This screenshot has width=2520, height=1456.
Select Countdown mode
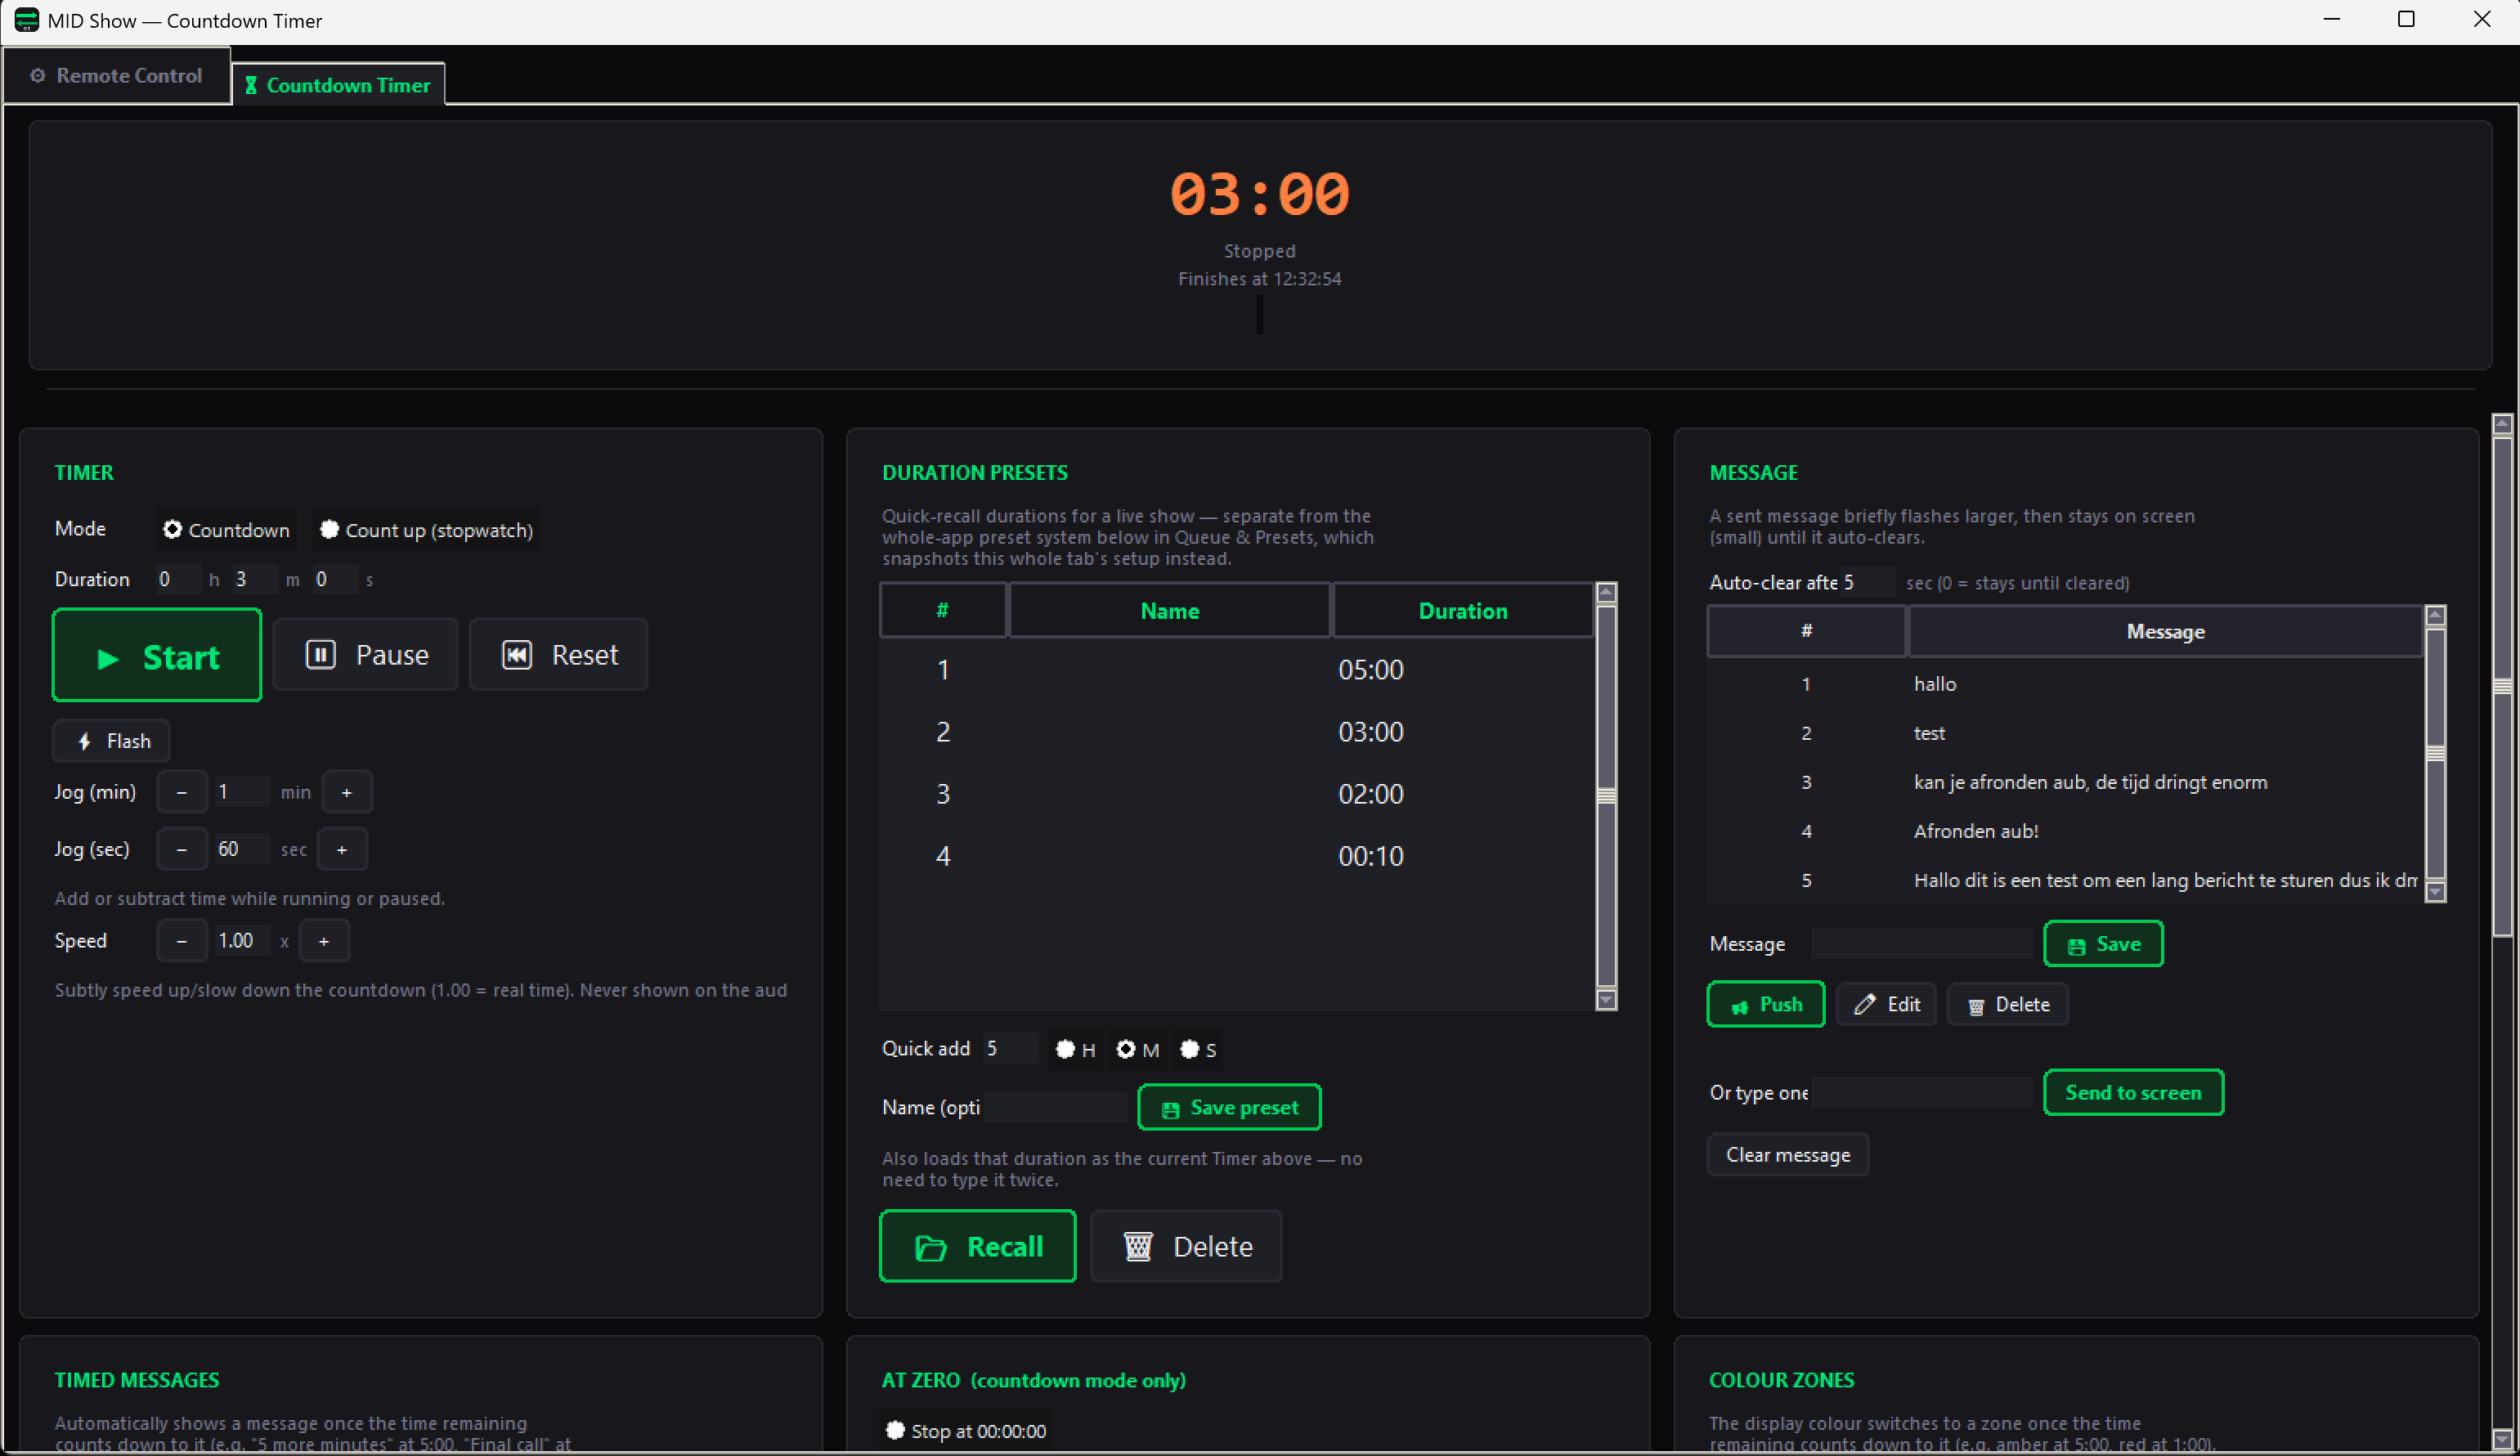(x=227, y=530)
